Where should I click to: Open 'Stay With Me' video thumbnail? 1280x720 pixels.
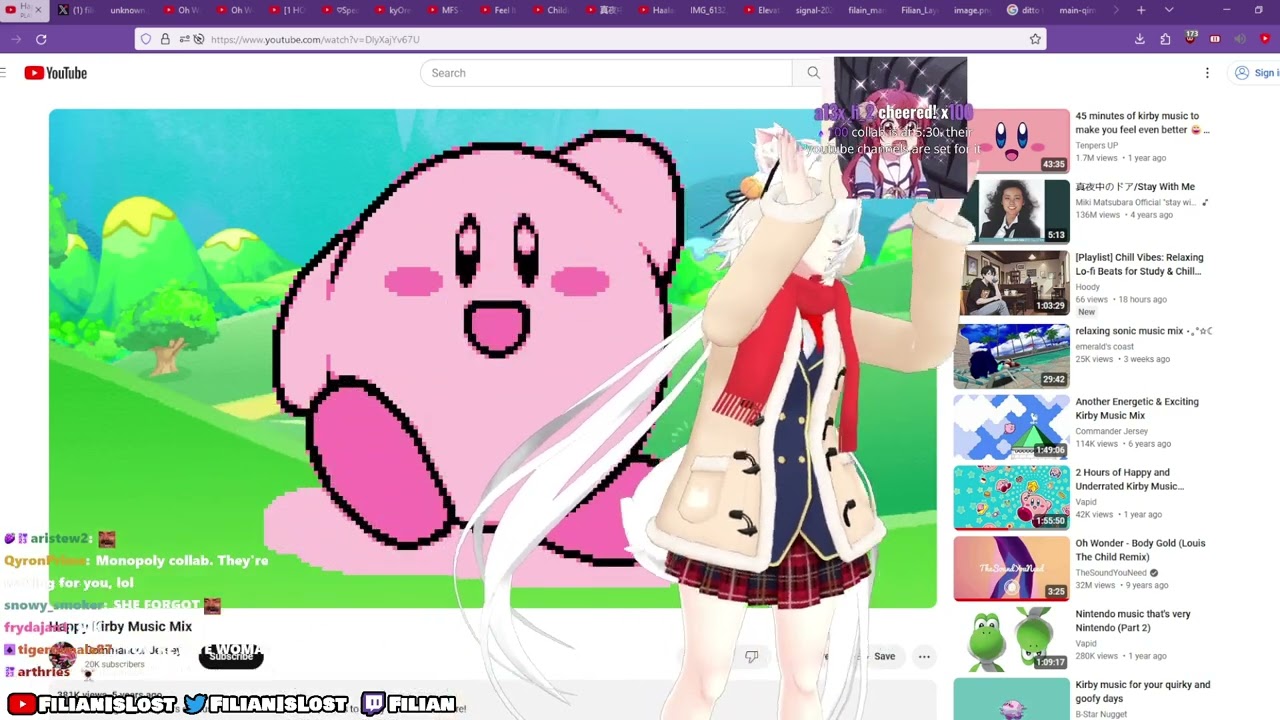(x=1014, y=212)
